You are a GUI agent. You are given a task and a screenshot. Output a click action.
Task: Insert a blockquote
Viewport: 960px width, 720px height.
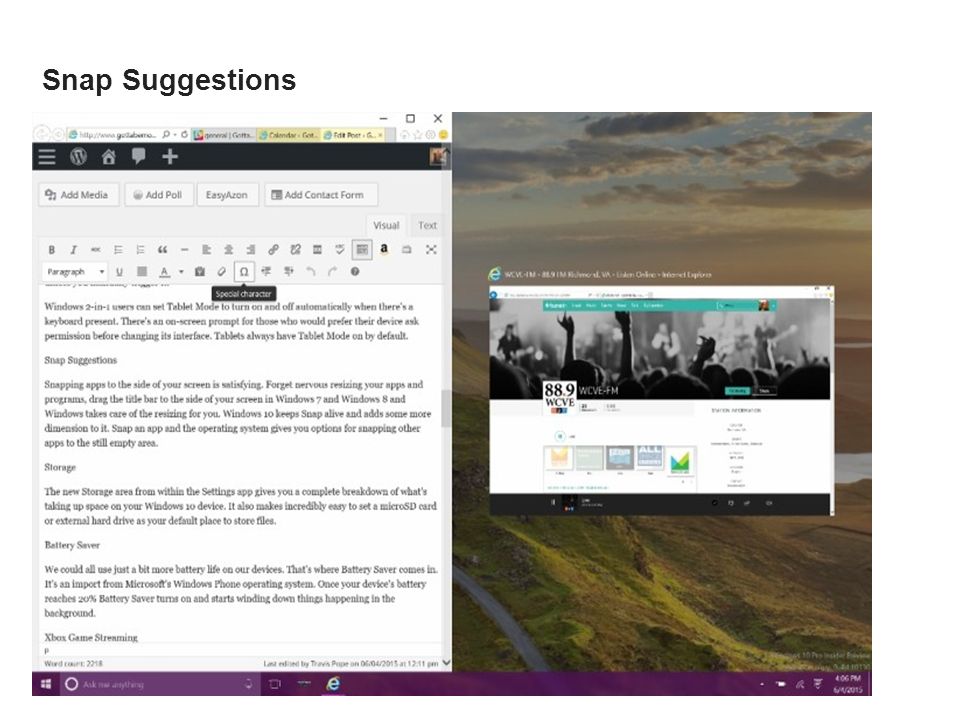162,250
